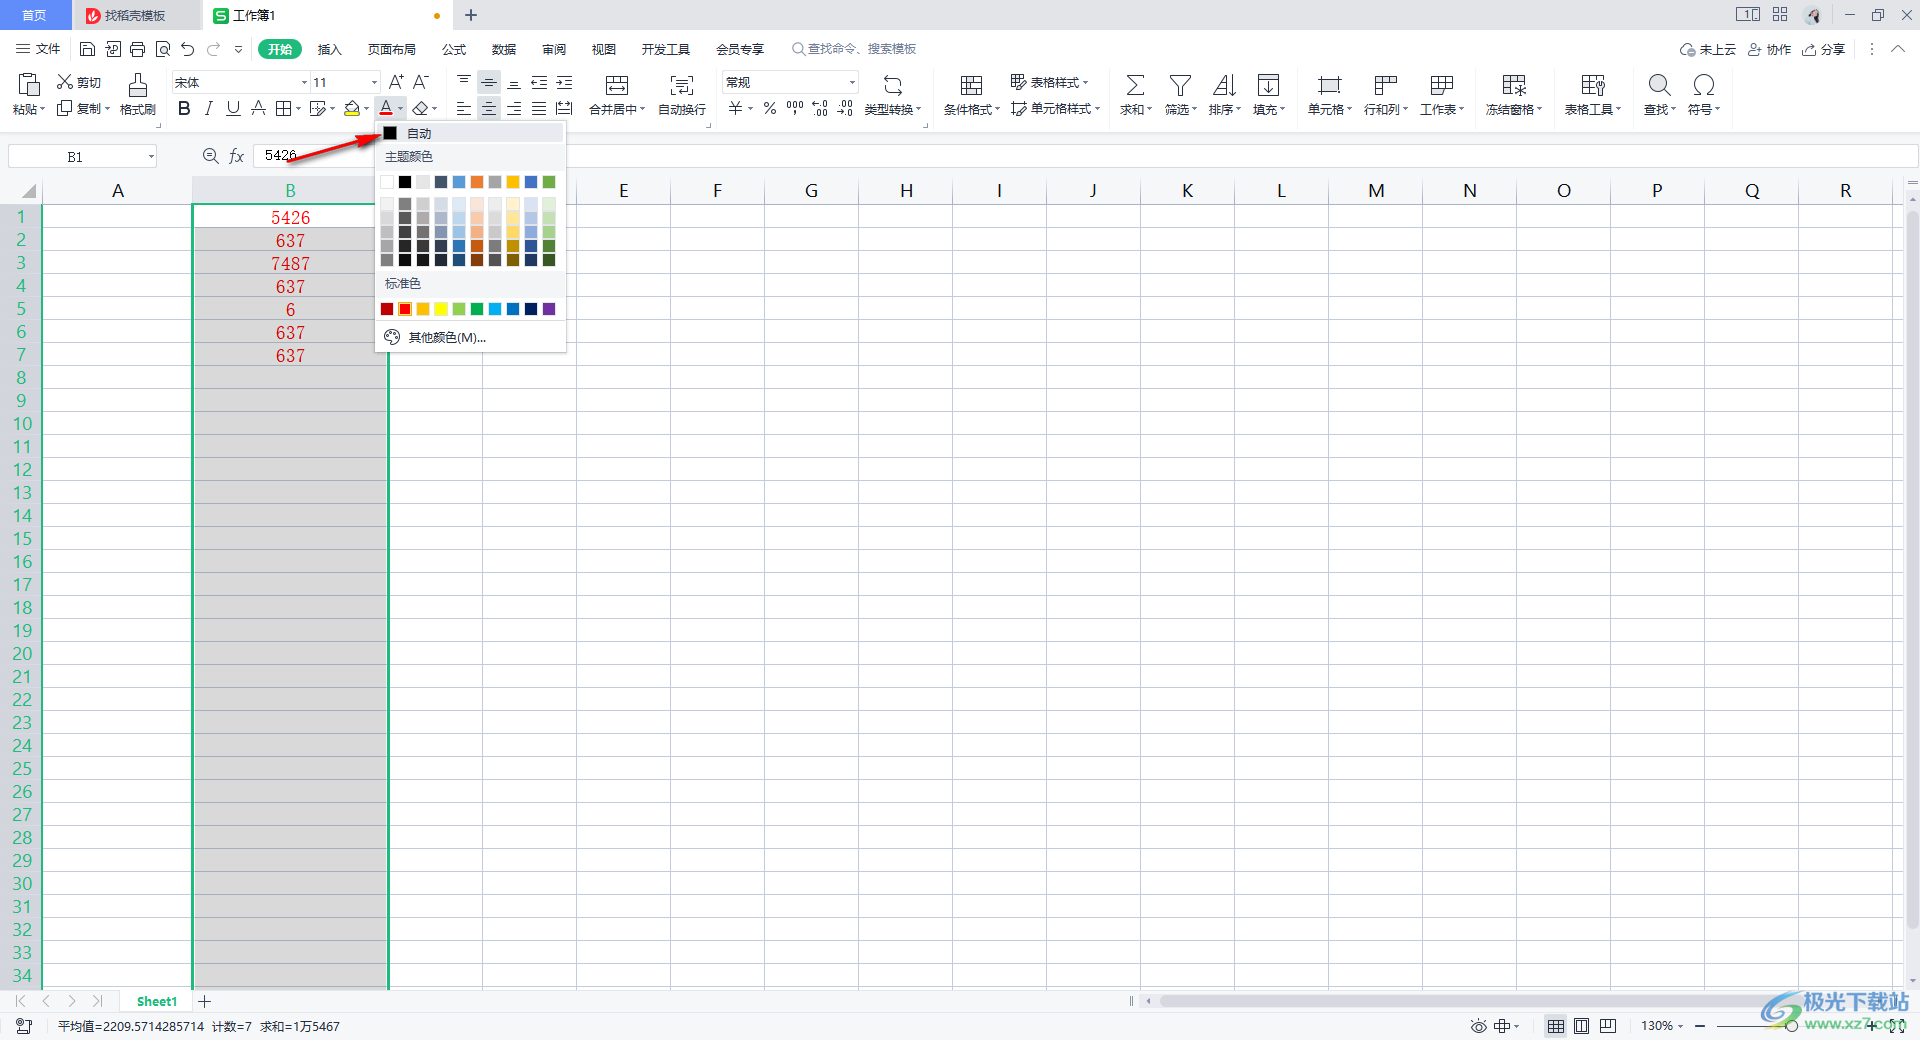Switch to normal view in status bar
1920x1040 pixels.
point(1556,1026)
